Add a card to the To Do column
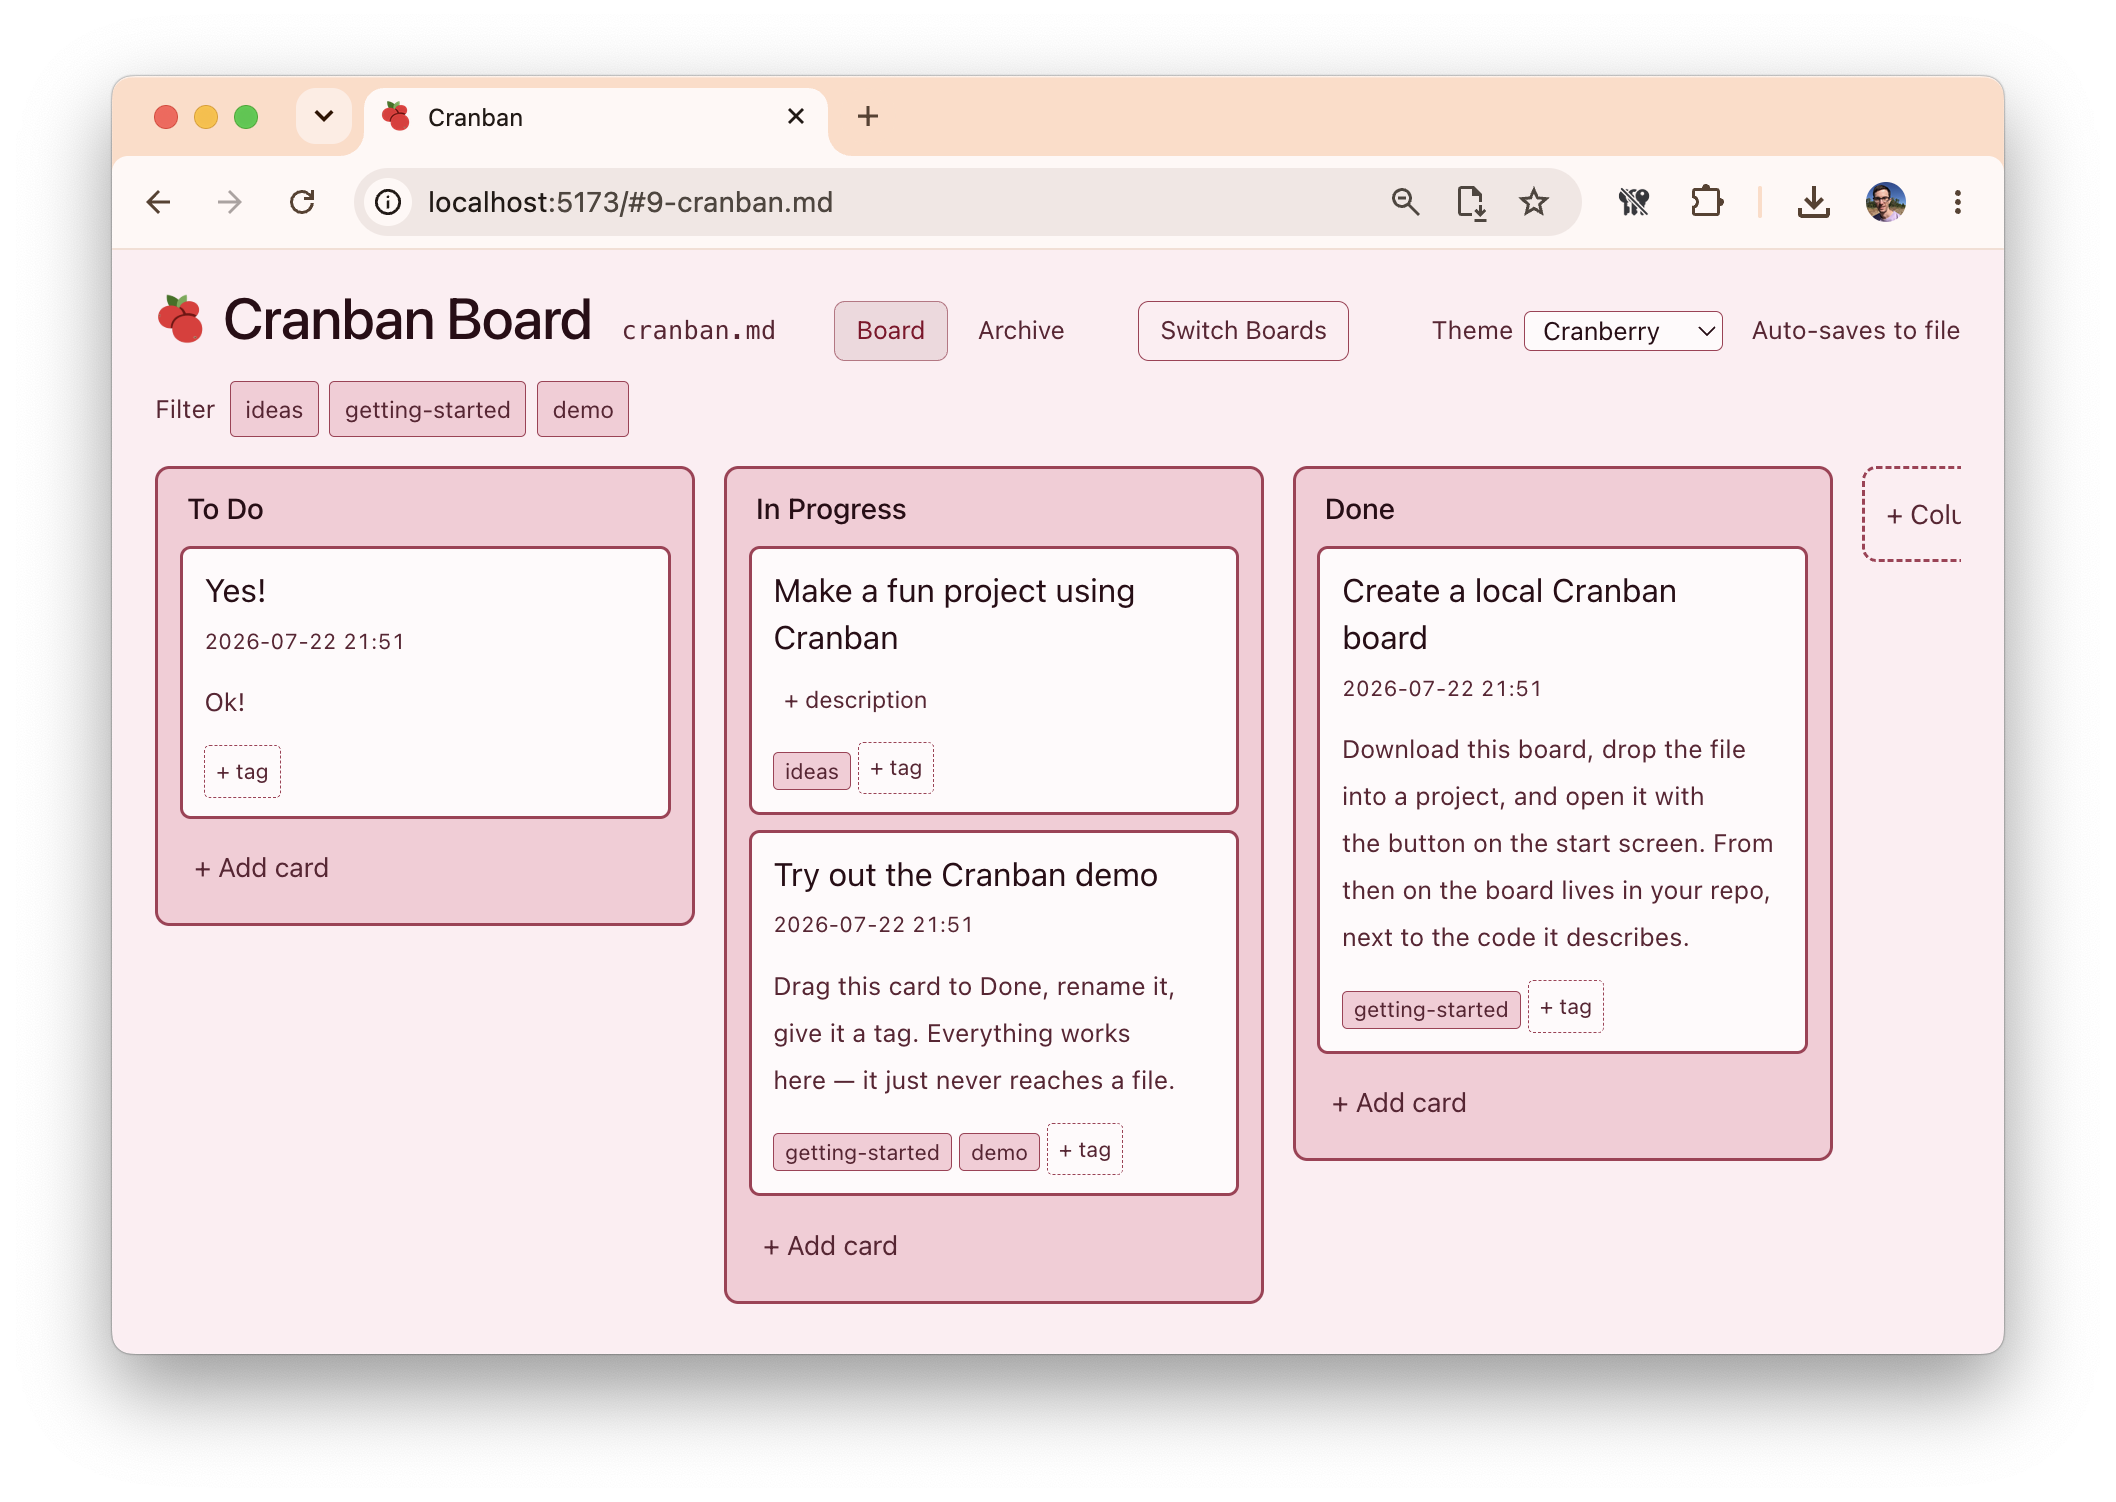 [262, 868]
